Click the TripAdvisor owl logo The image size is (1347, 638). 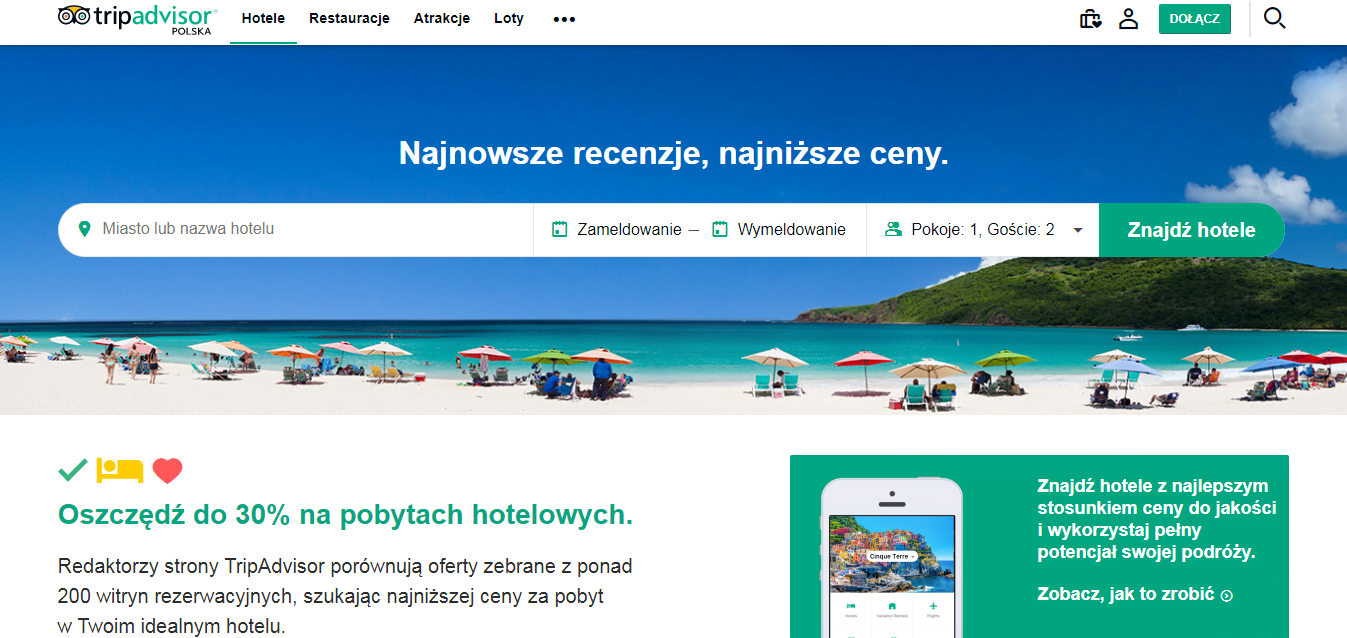coord(73,16)
